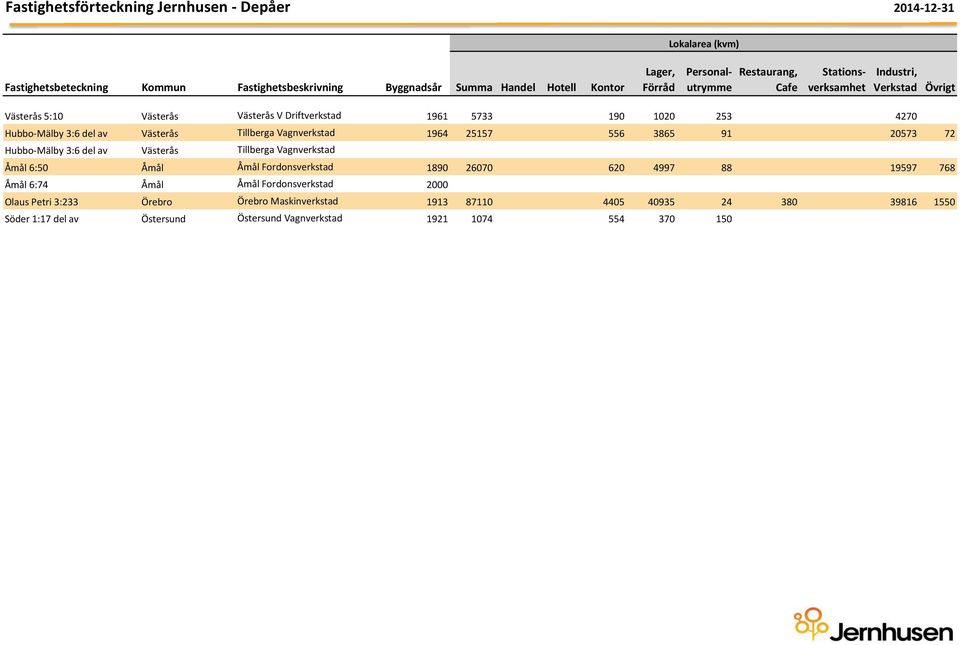
Task: Click the Handel column header
Action: click(518, 88)
